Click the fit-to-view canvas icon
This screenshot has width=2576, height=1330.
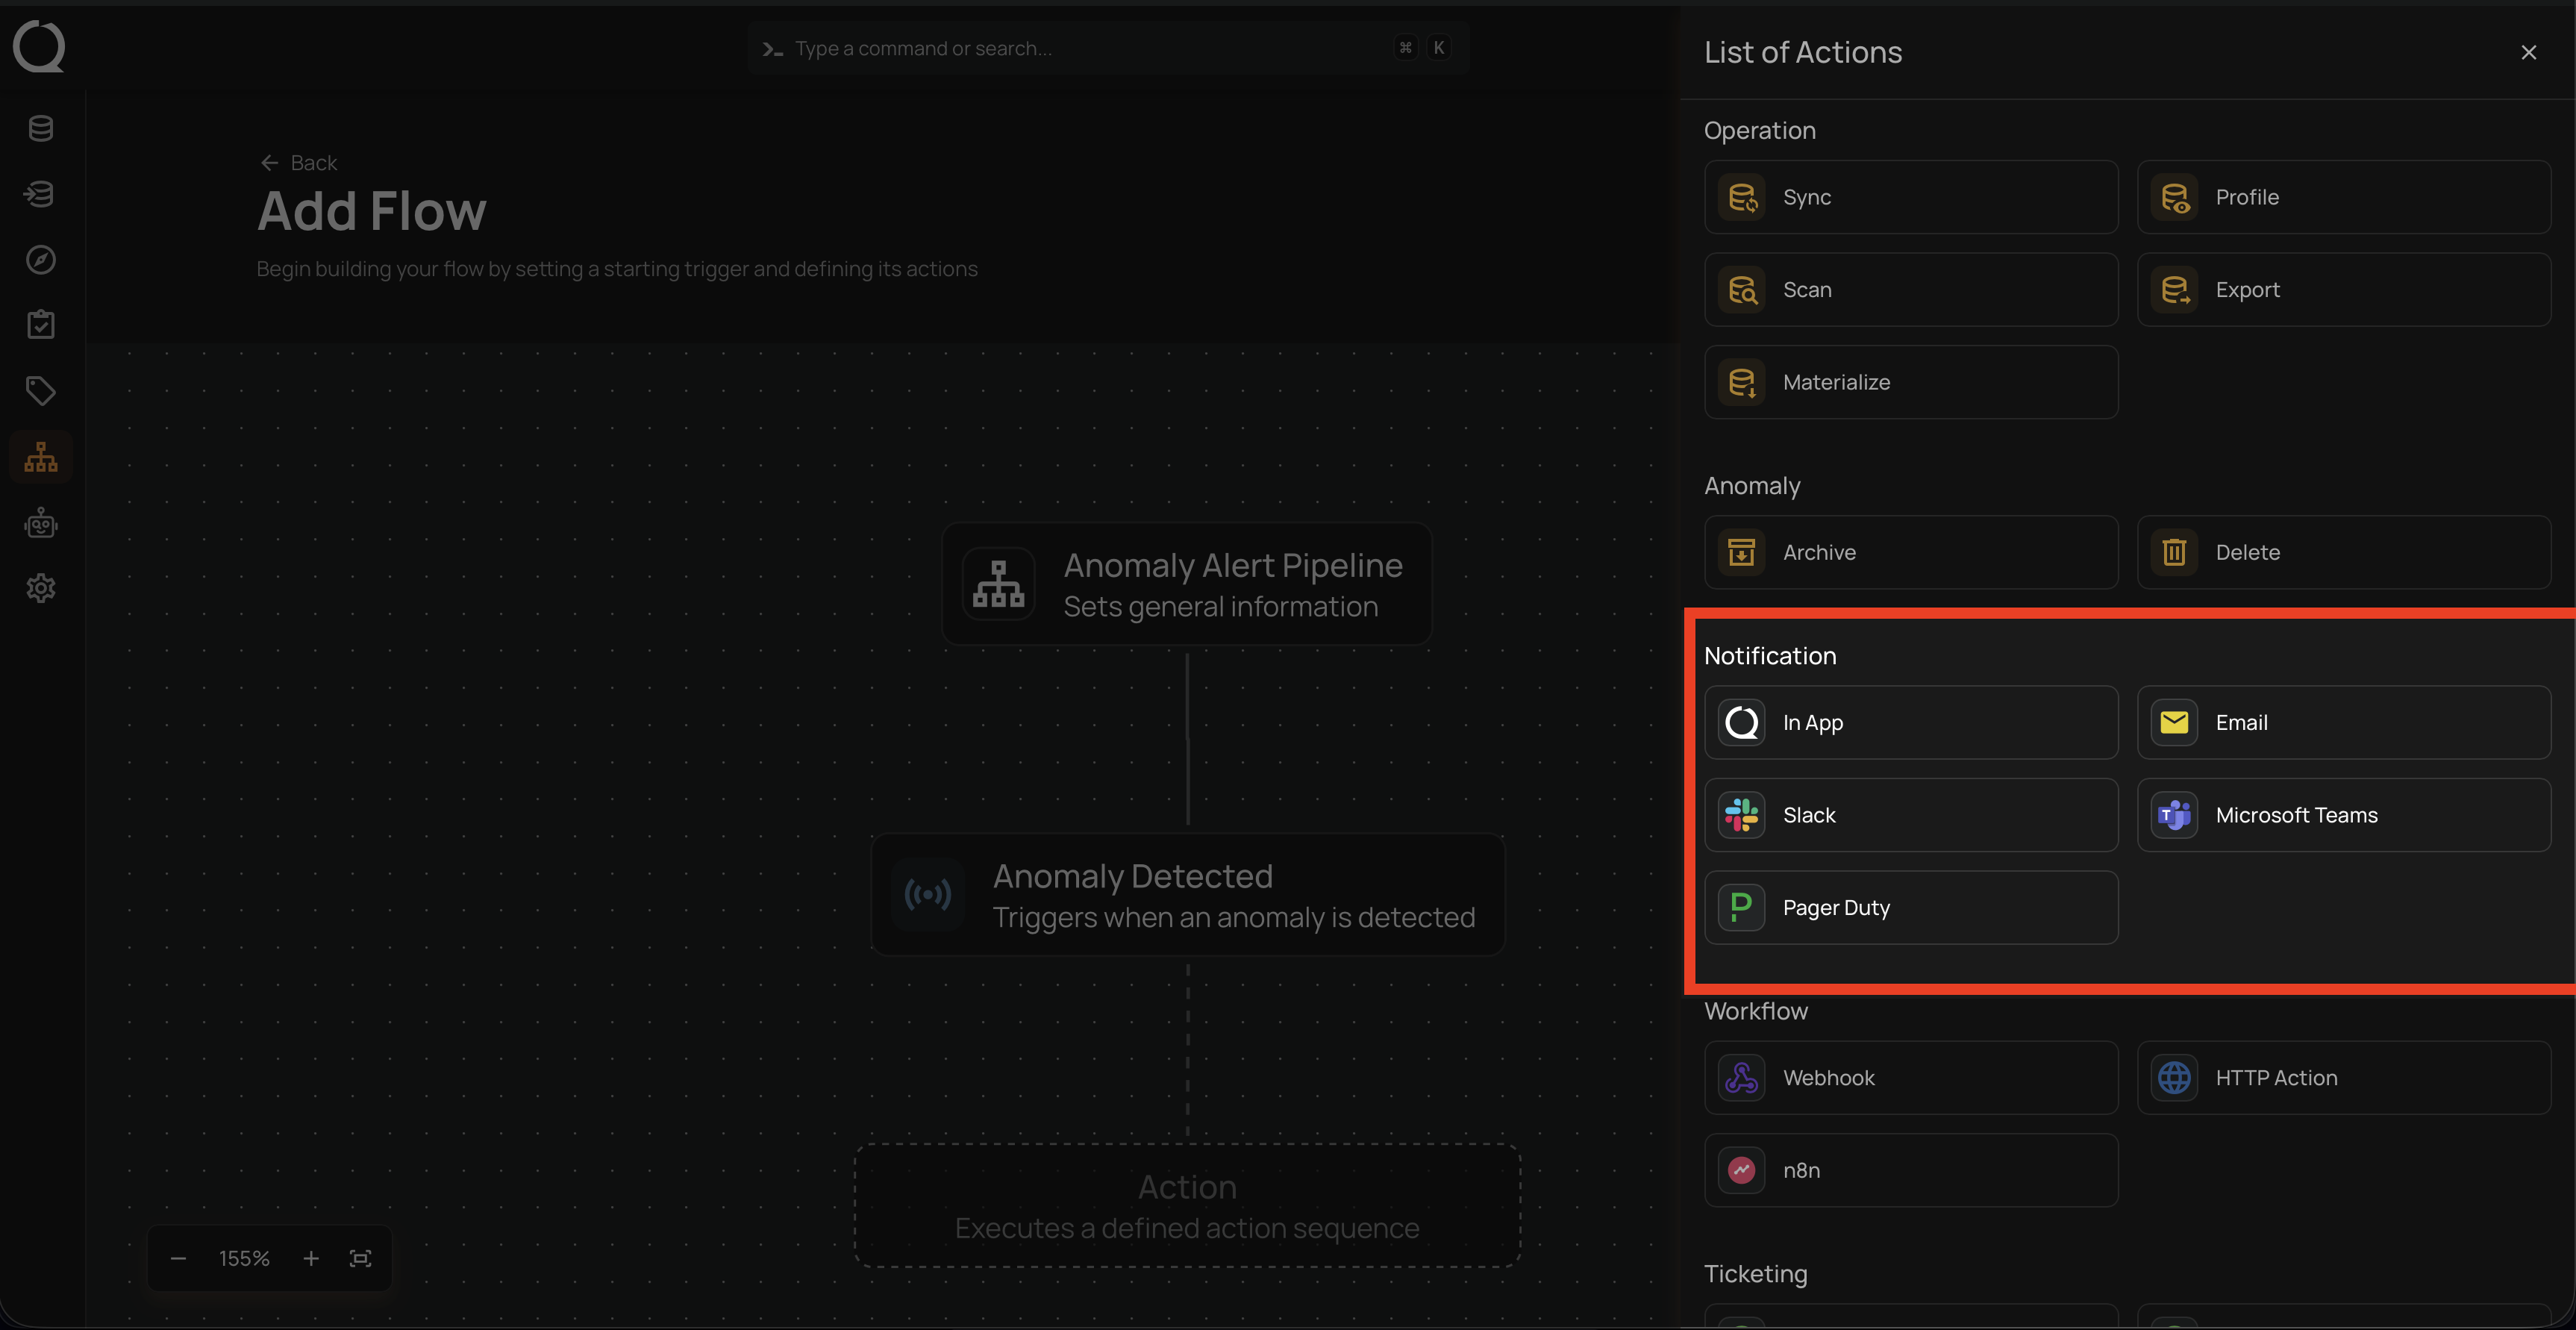point(360,1258)
